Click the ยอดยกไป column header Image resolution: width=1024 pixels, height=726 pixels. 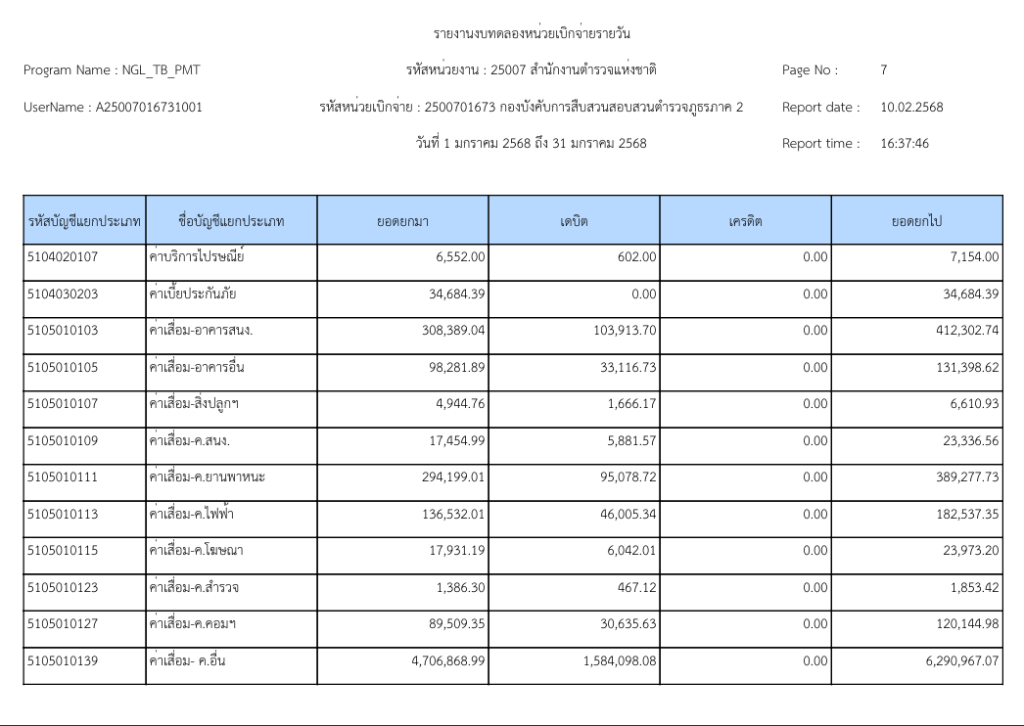(x=917, y=220)
